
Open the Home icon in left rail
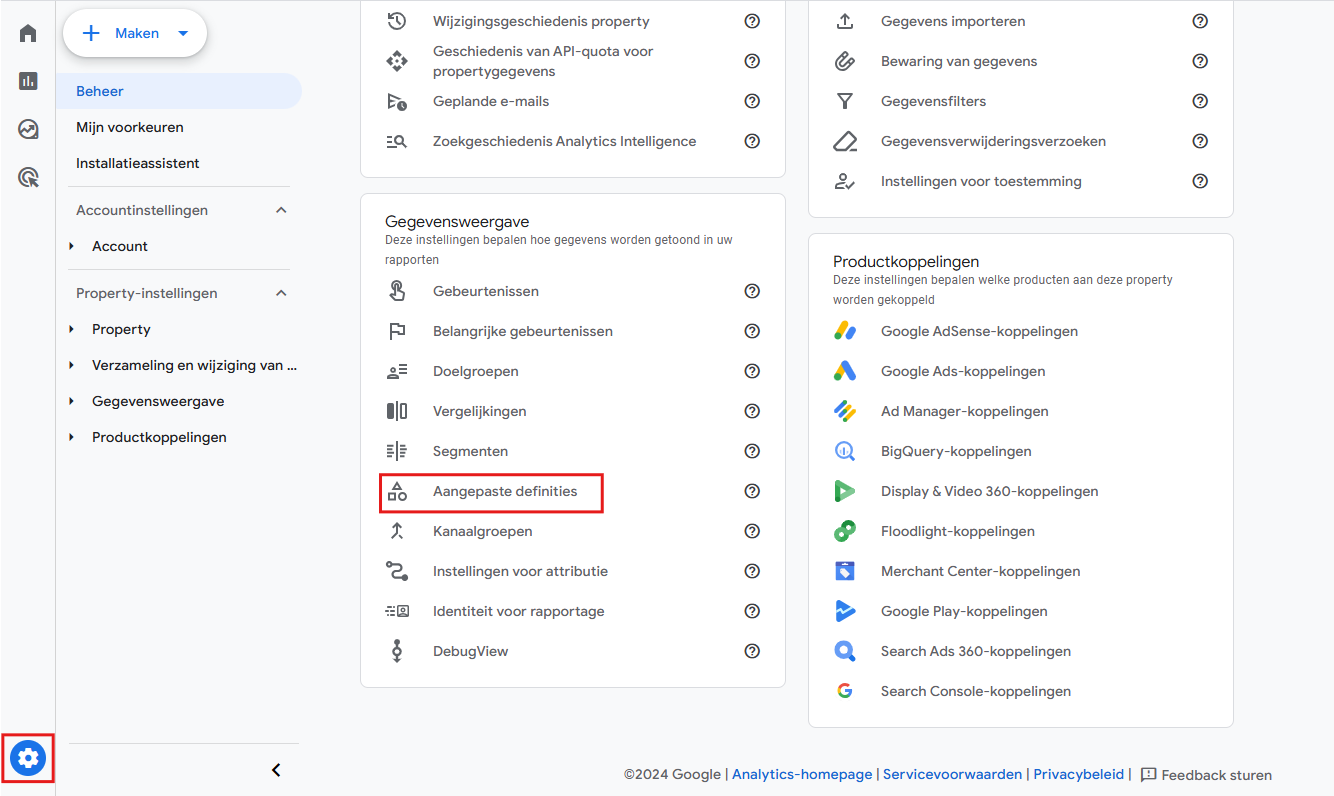tap(28, 33)
